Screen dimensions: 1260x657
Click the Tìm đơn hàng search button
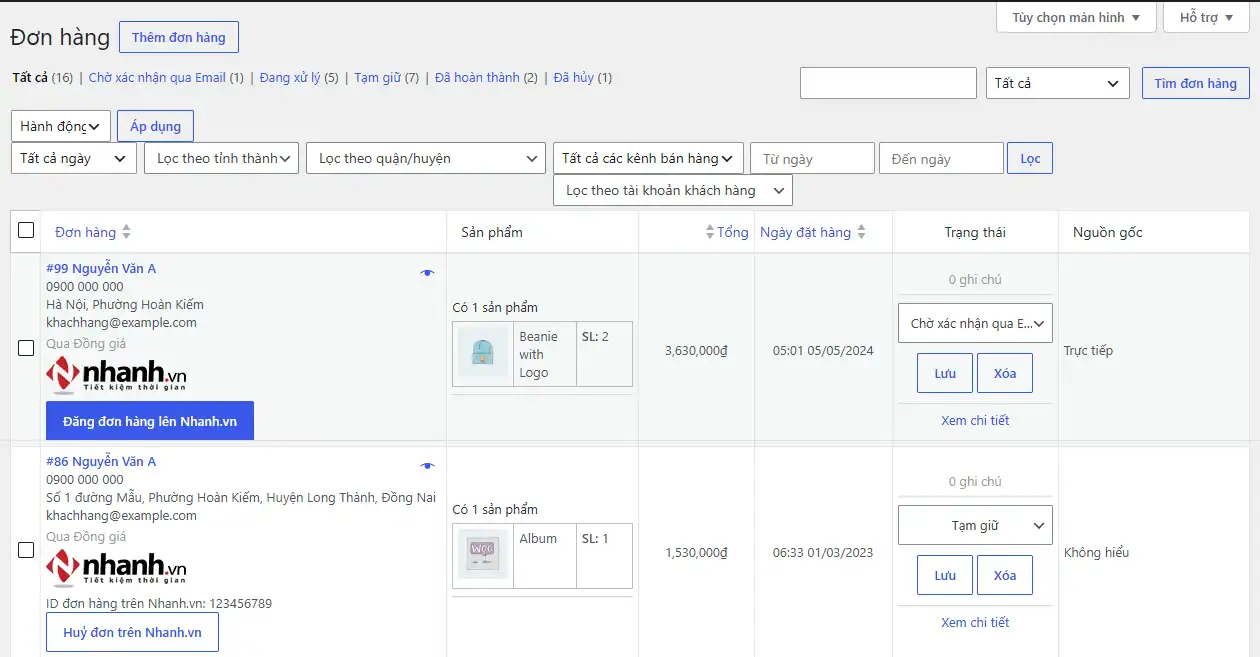pos(1195,83)
